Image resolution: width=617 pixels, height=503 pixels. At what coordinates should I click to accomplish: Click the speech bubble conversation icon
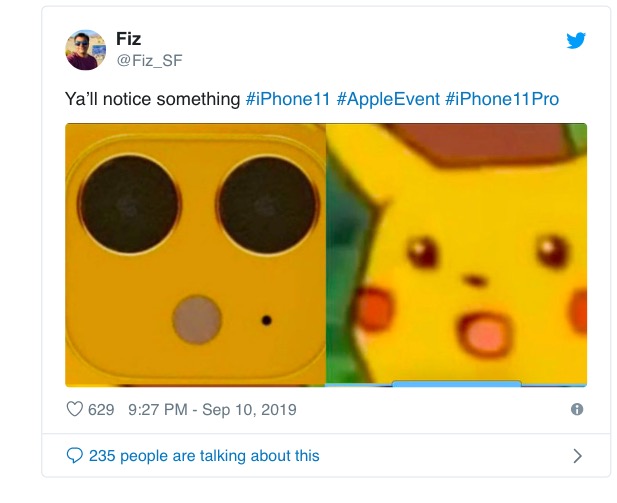(x=74, y=455)
